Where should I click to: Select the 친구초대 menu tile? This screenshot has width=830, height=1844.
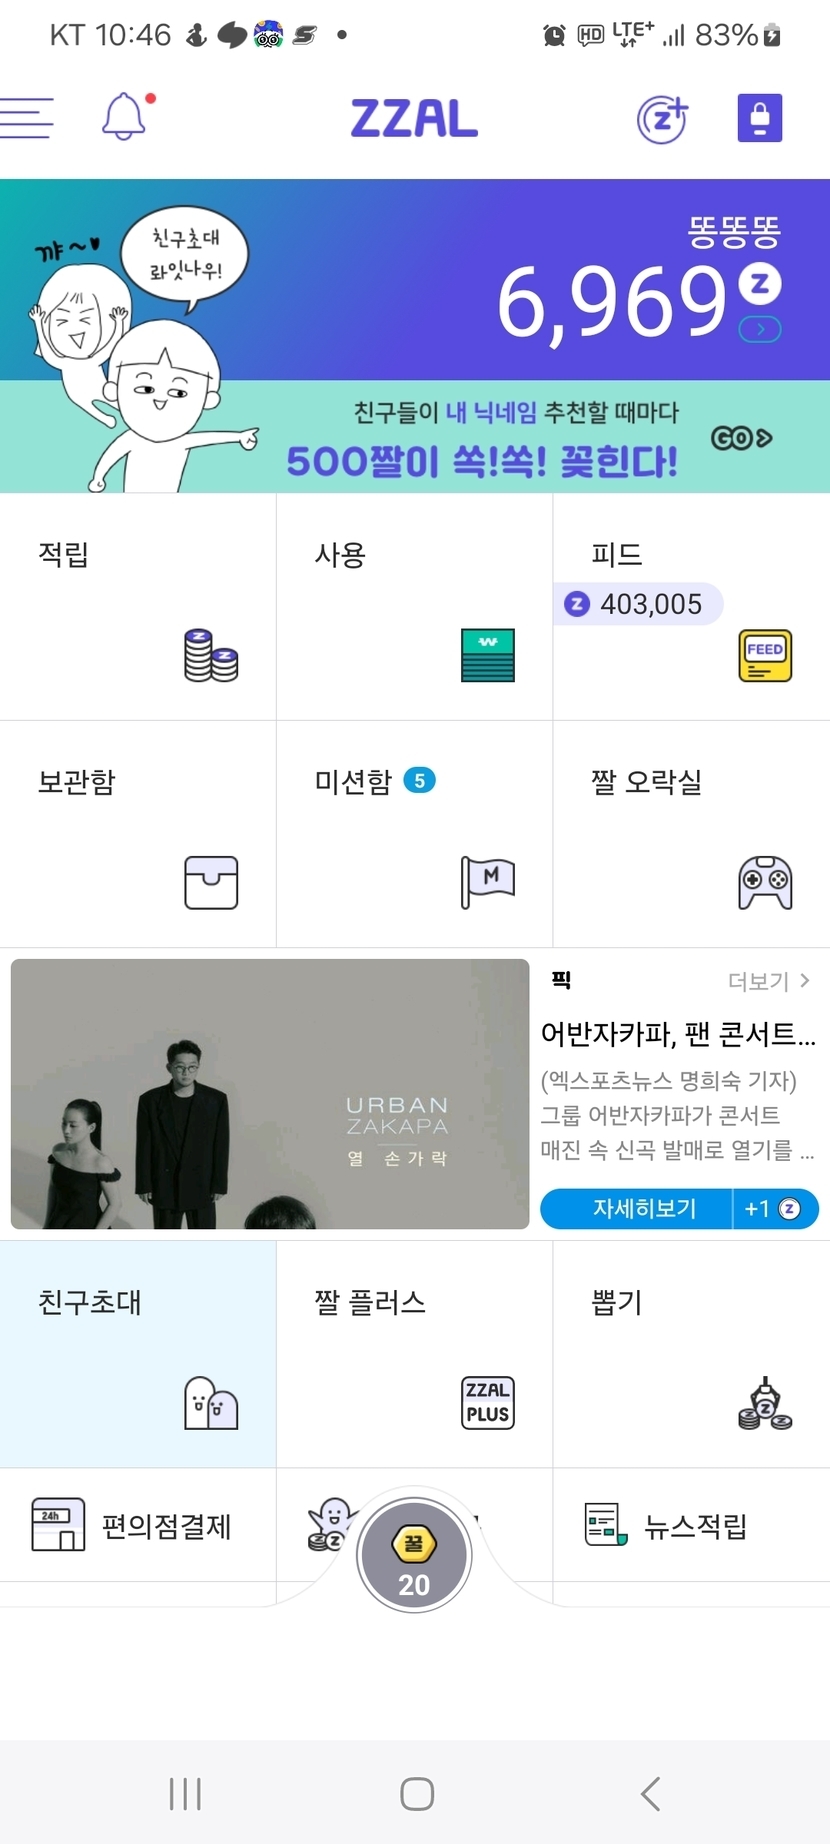click(138, 1354)
